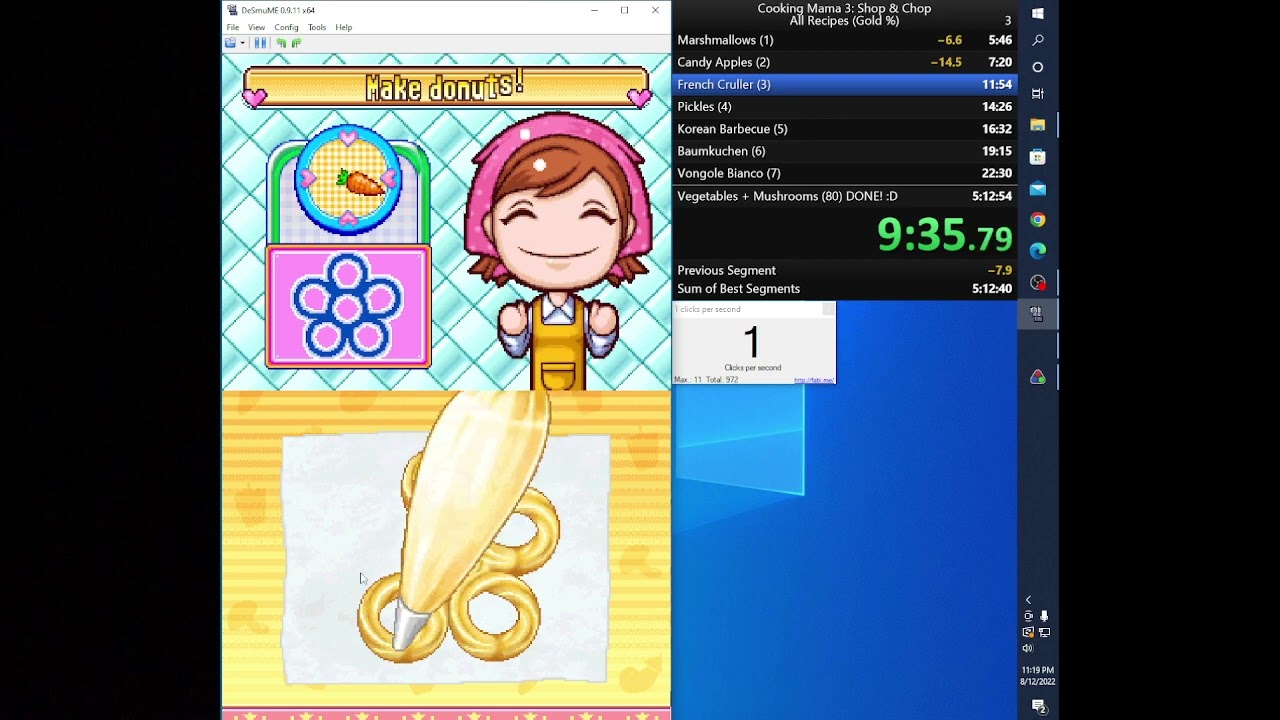This screenshot has height=720, width=1280.
Task: Open Microsoft Edge from the taskbar
Action: click(1037, 251)
